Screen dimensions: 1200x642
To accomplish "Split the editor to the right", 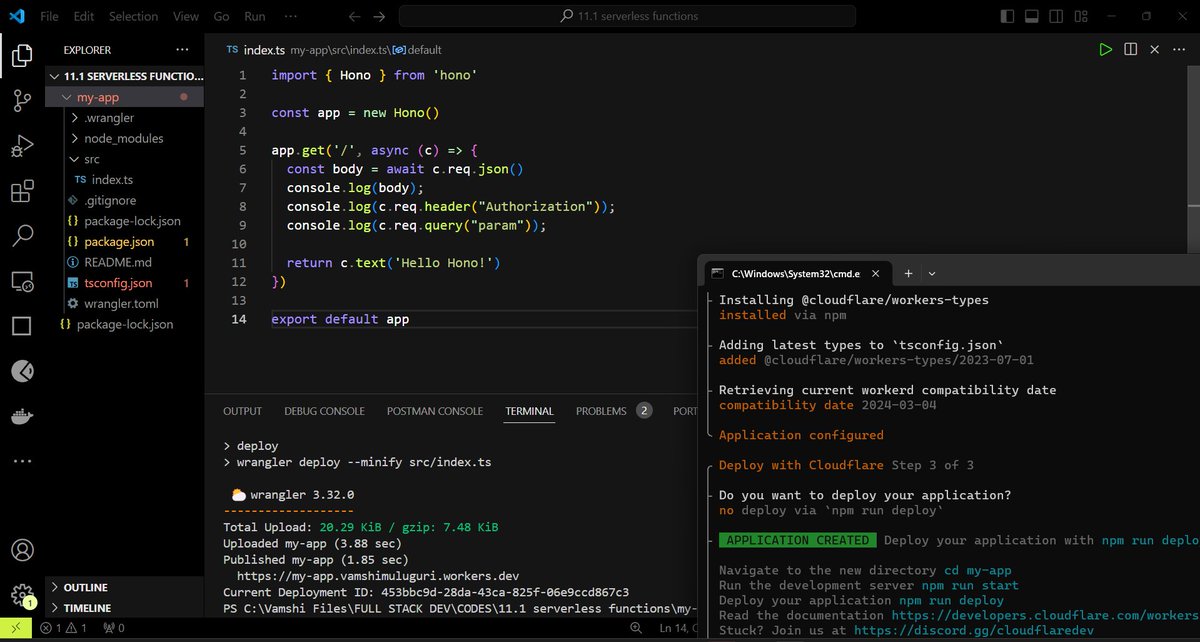I will click(1130, 49).
